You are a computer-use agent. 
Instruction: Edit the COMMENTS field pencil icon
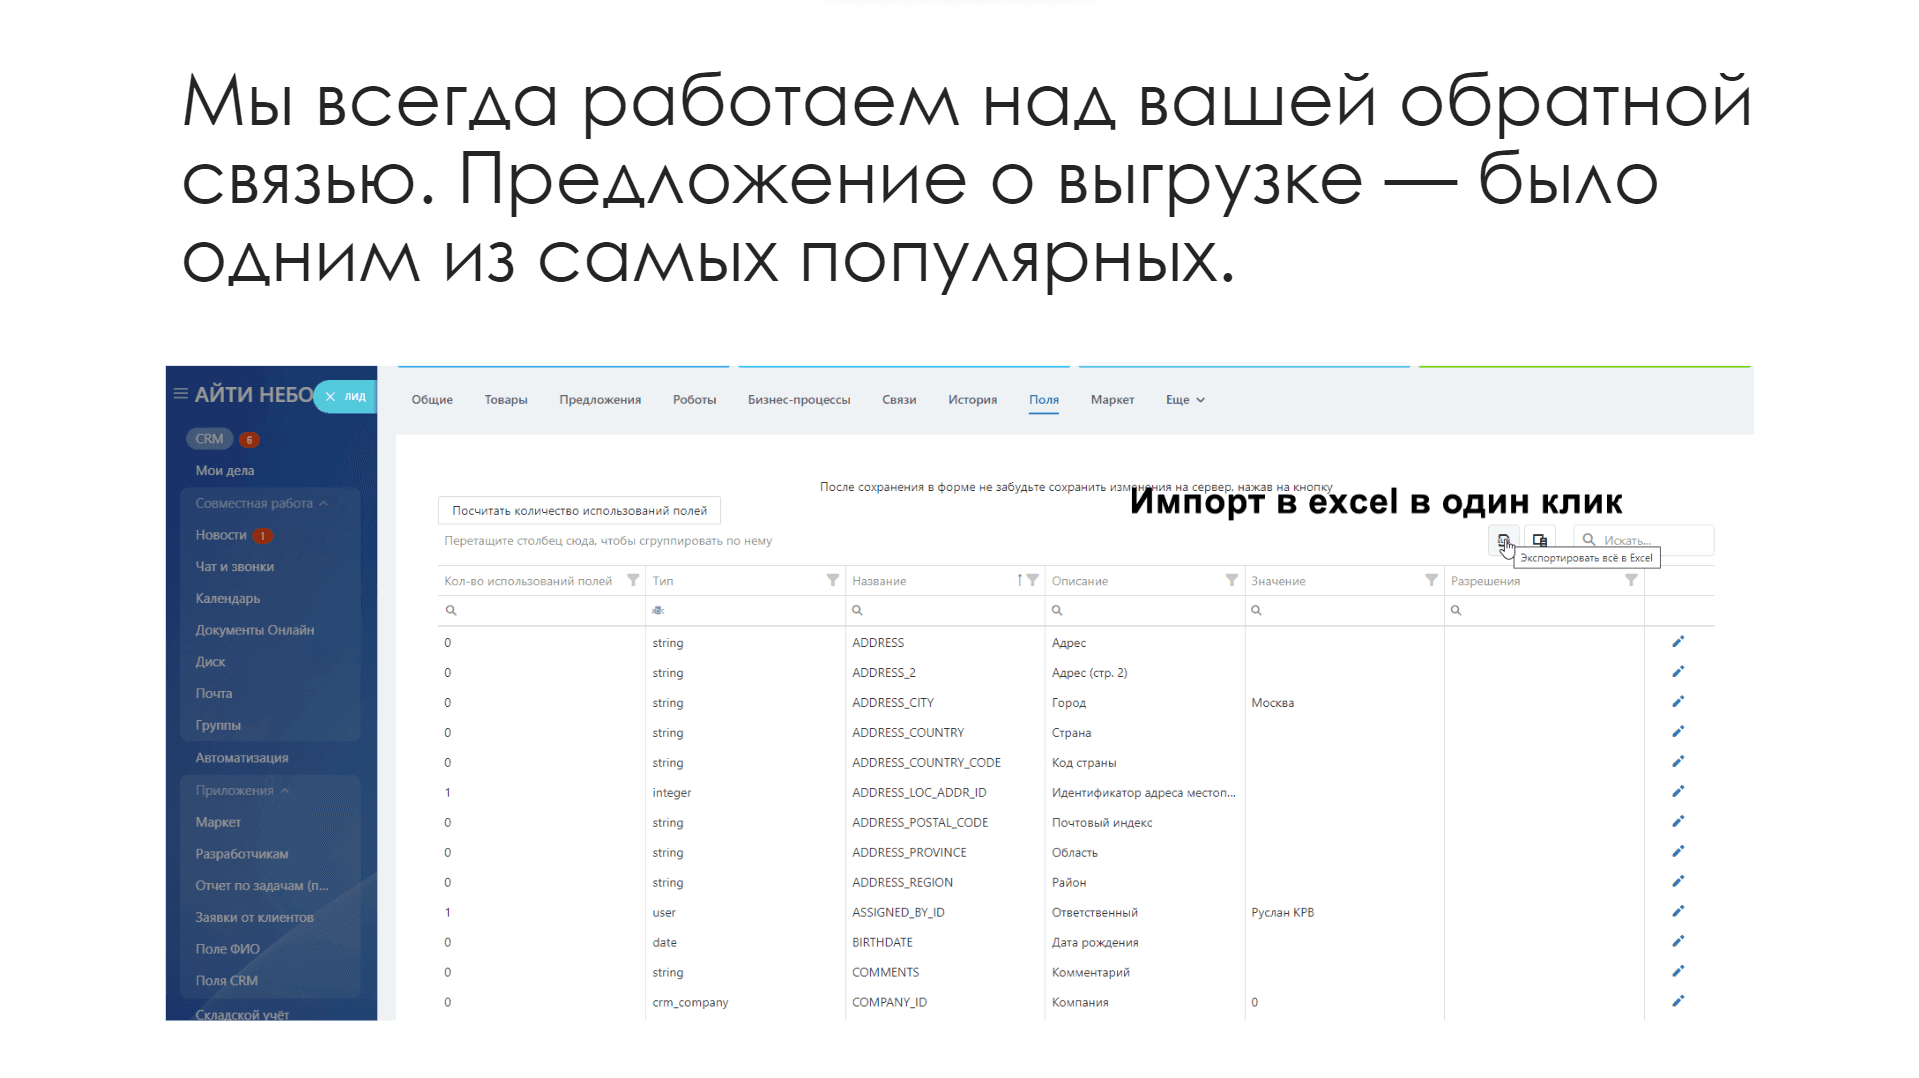[x=1678, y=972]
